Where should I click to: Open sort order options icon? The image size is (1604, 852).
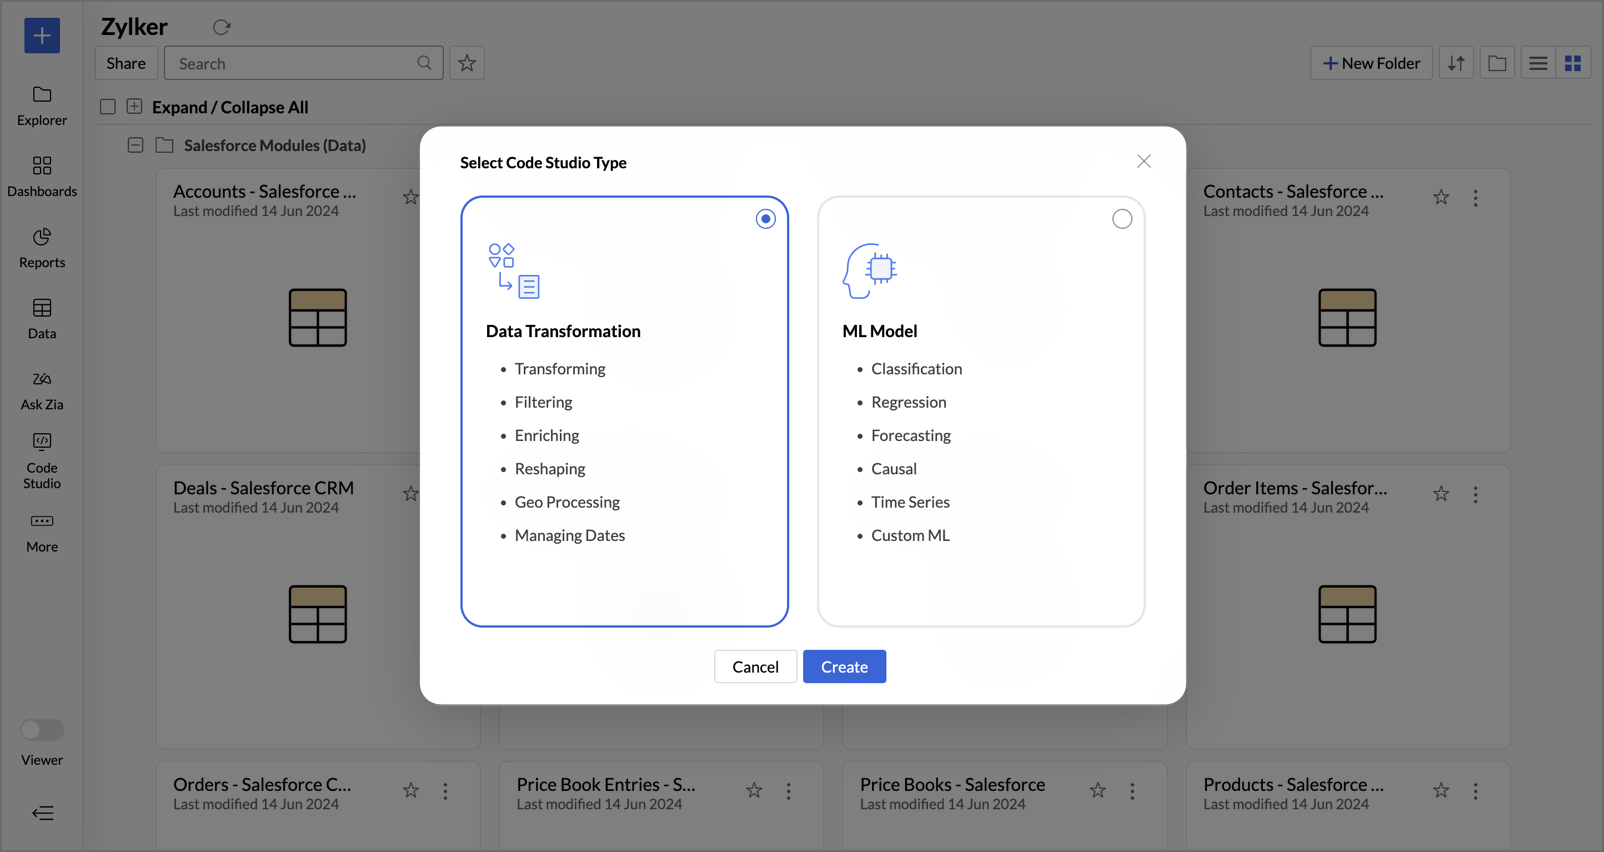pos(1456,63)
